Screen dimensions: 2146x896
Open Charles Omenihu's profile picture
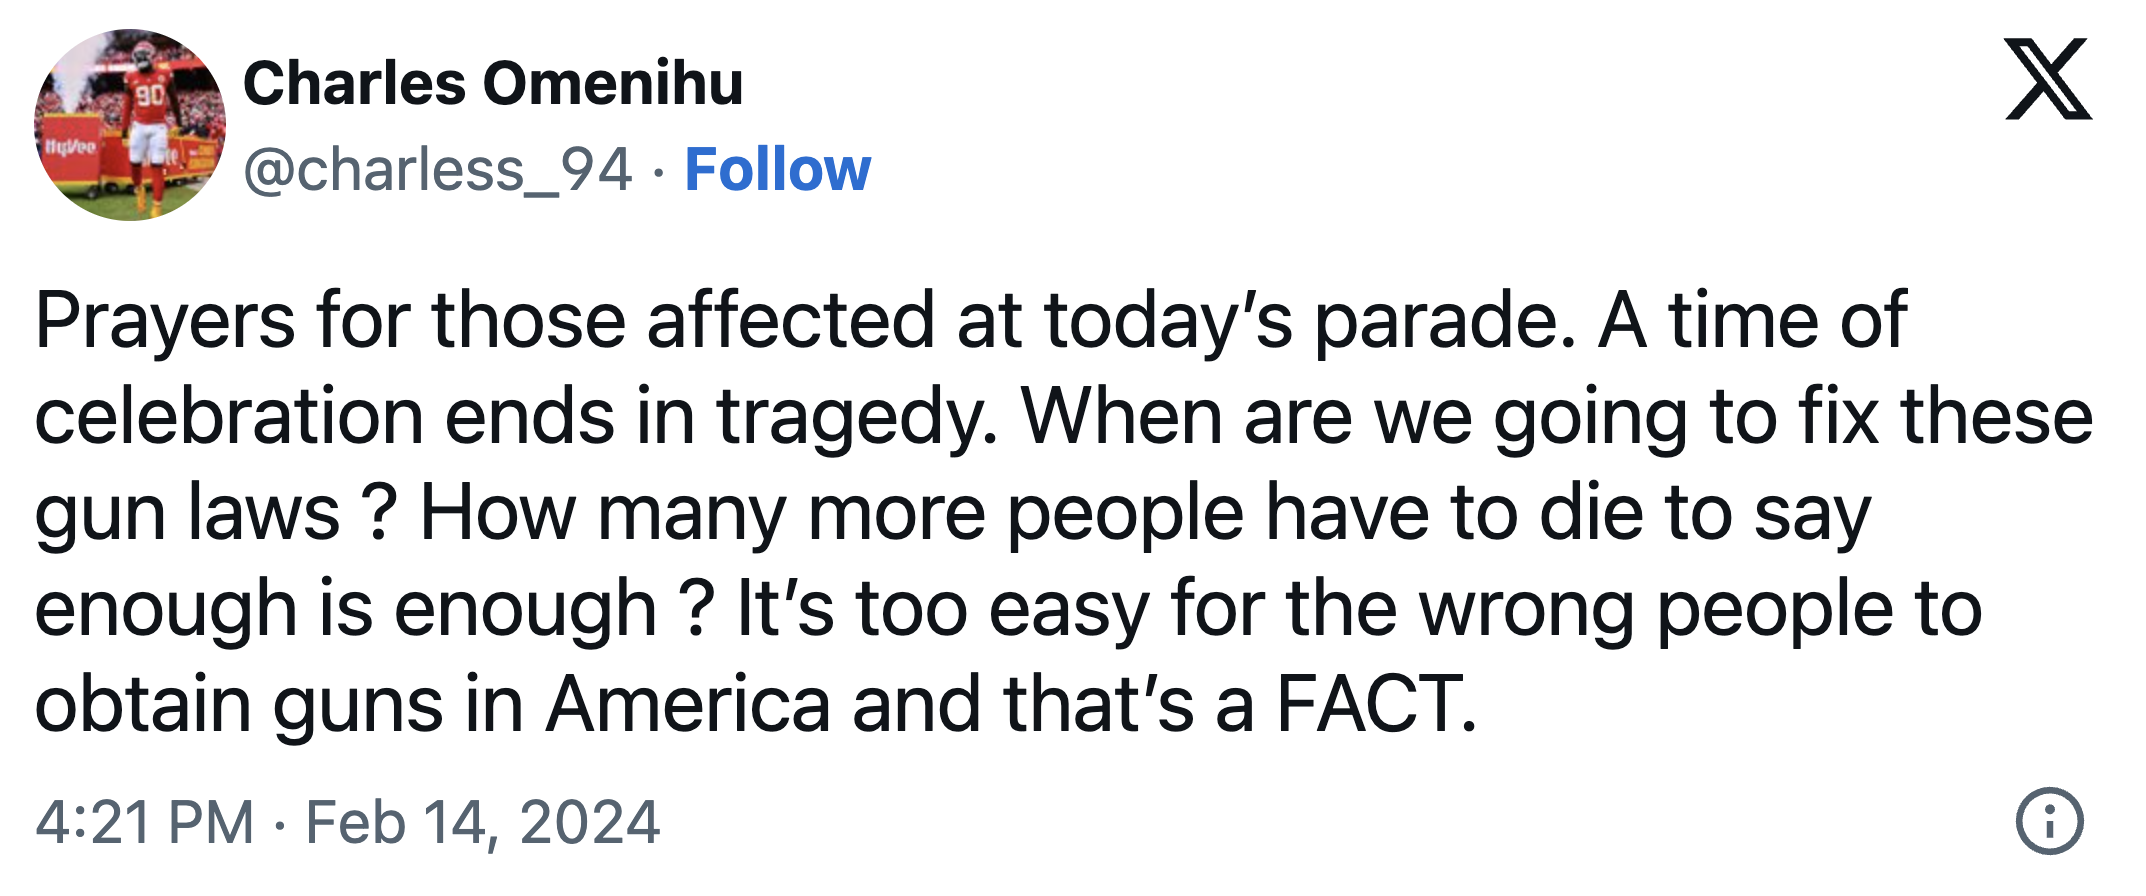pyautogui.click(x=130, y=125)
